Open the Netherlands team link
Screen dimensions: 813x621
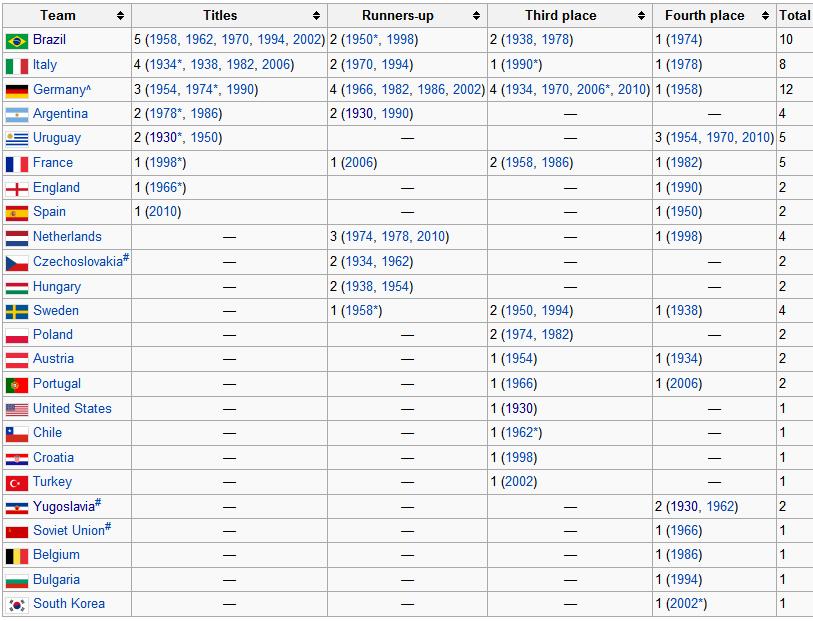67,236
